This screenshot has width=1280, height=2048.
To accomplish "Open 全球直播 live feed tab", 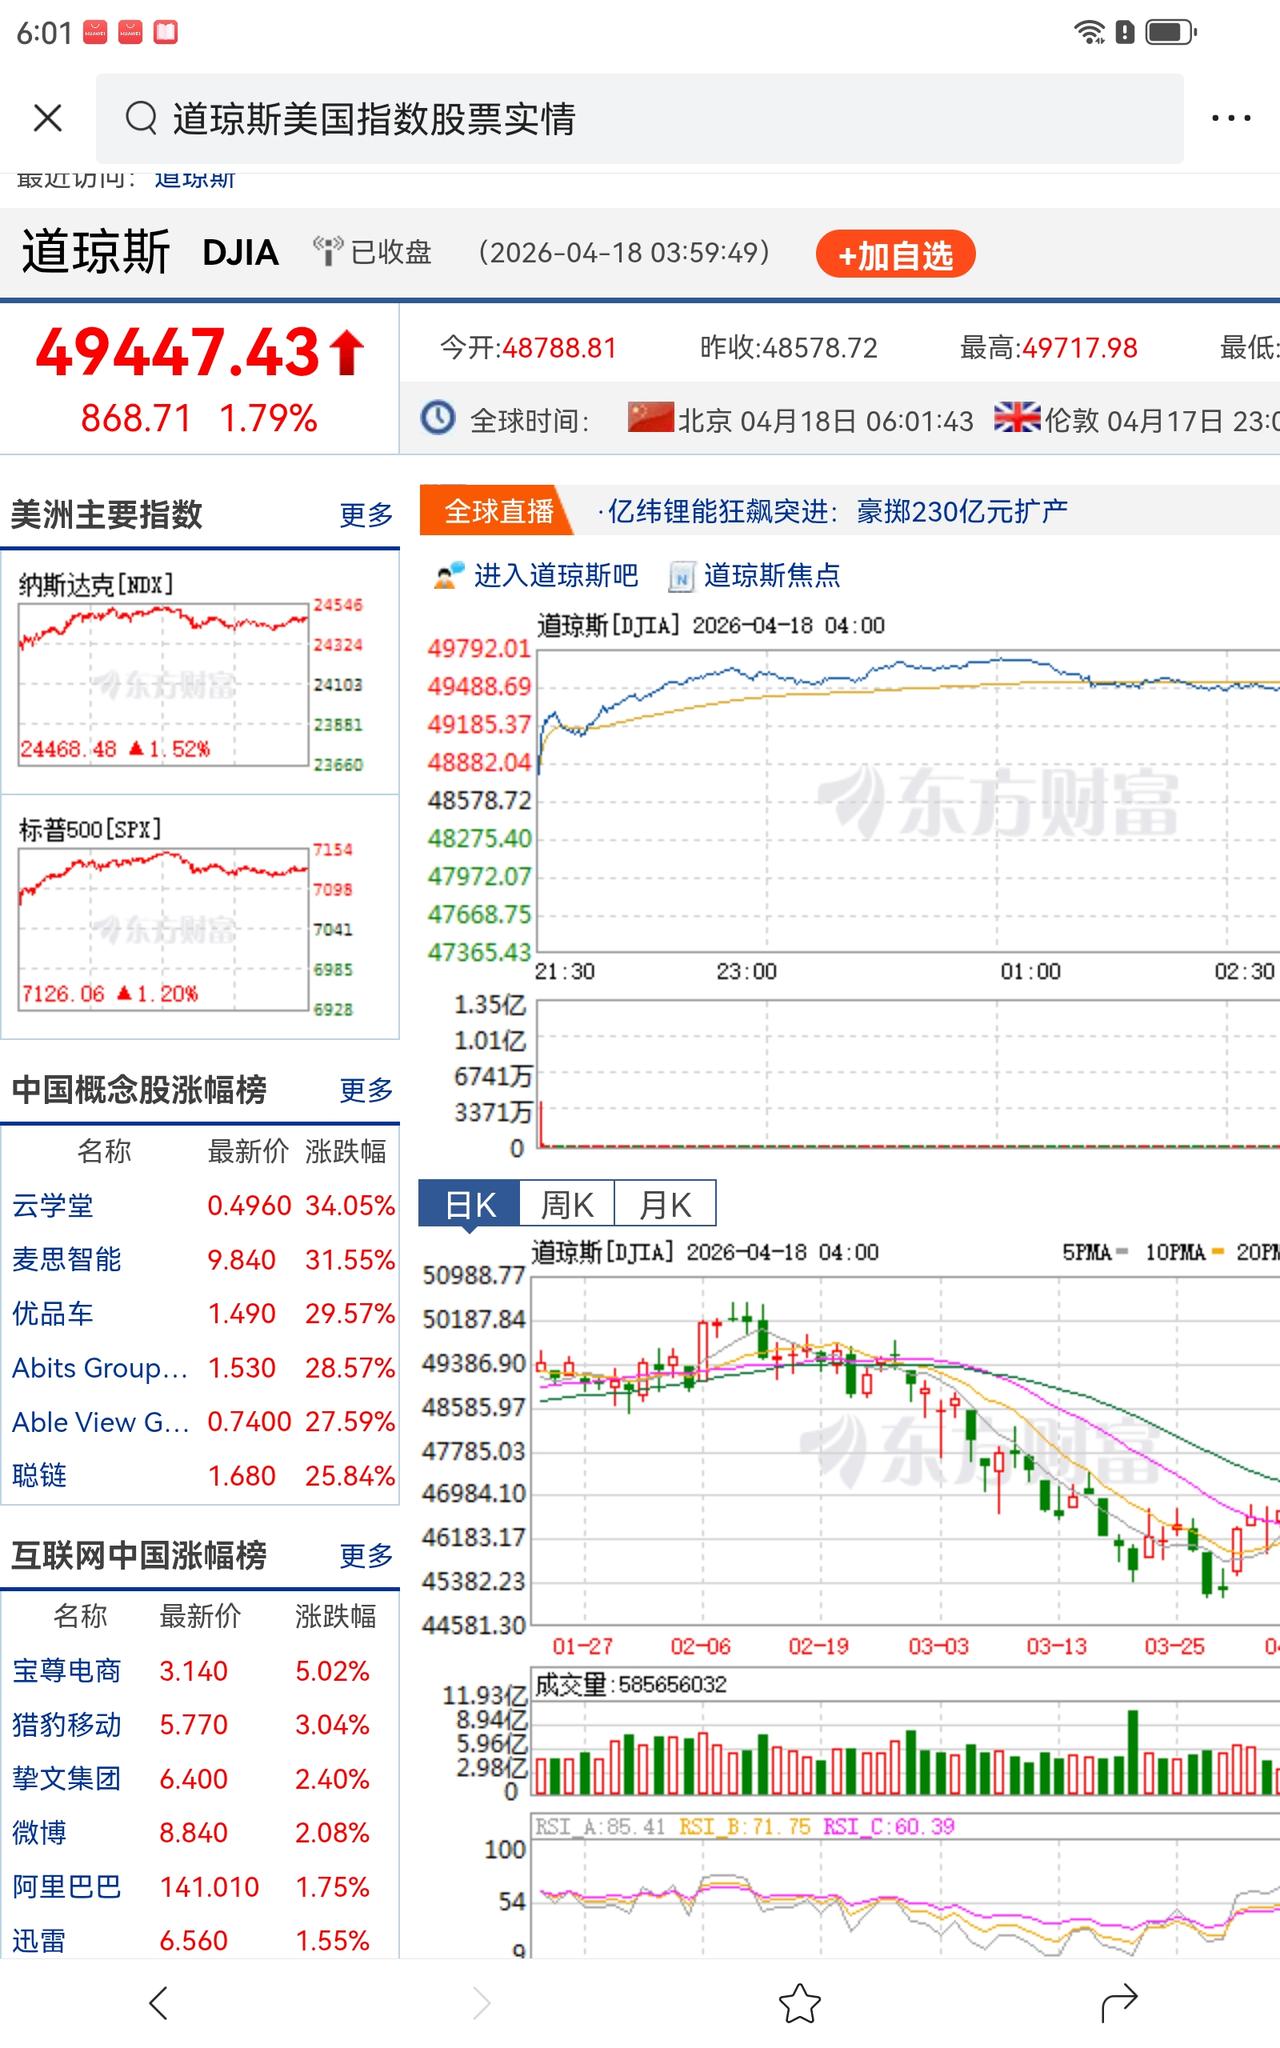I will pos(498,511).
